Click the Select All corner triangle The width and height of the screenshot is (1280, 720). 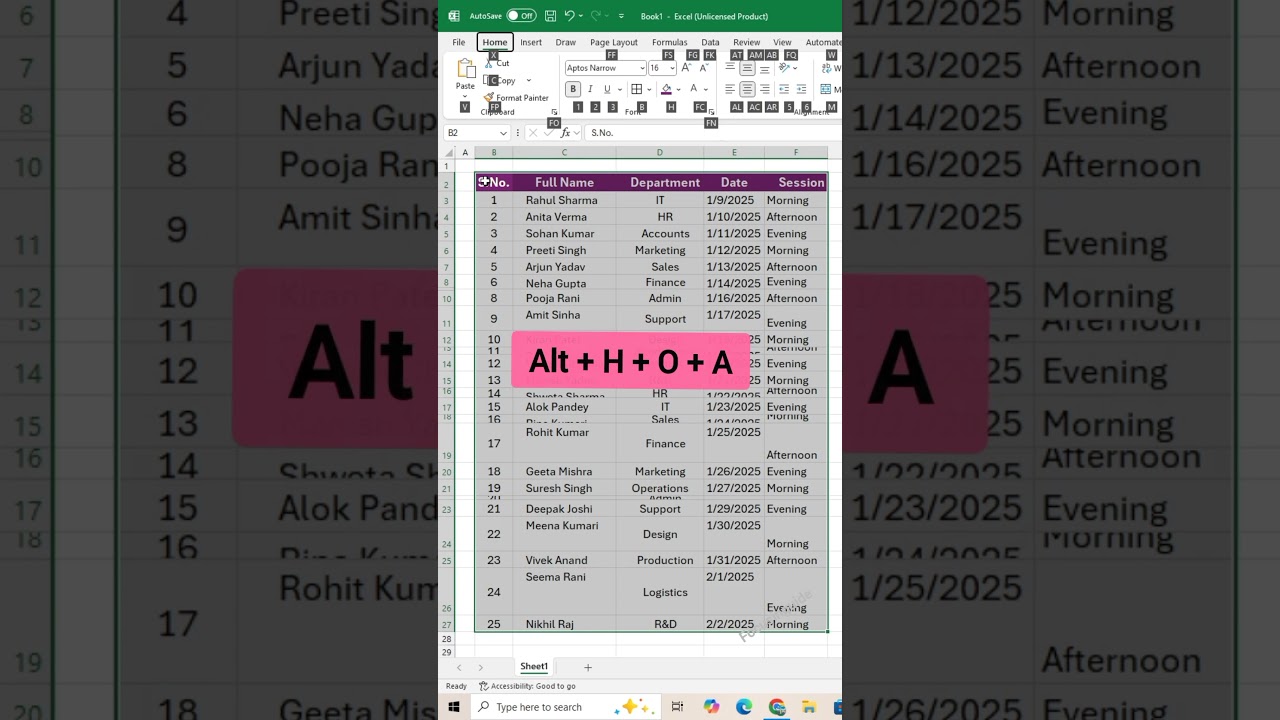[x=449, y=153]
